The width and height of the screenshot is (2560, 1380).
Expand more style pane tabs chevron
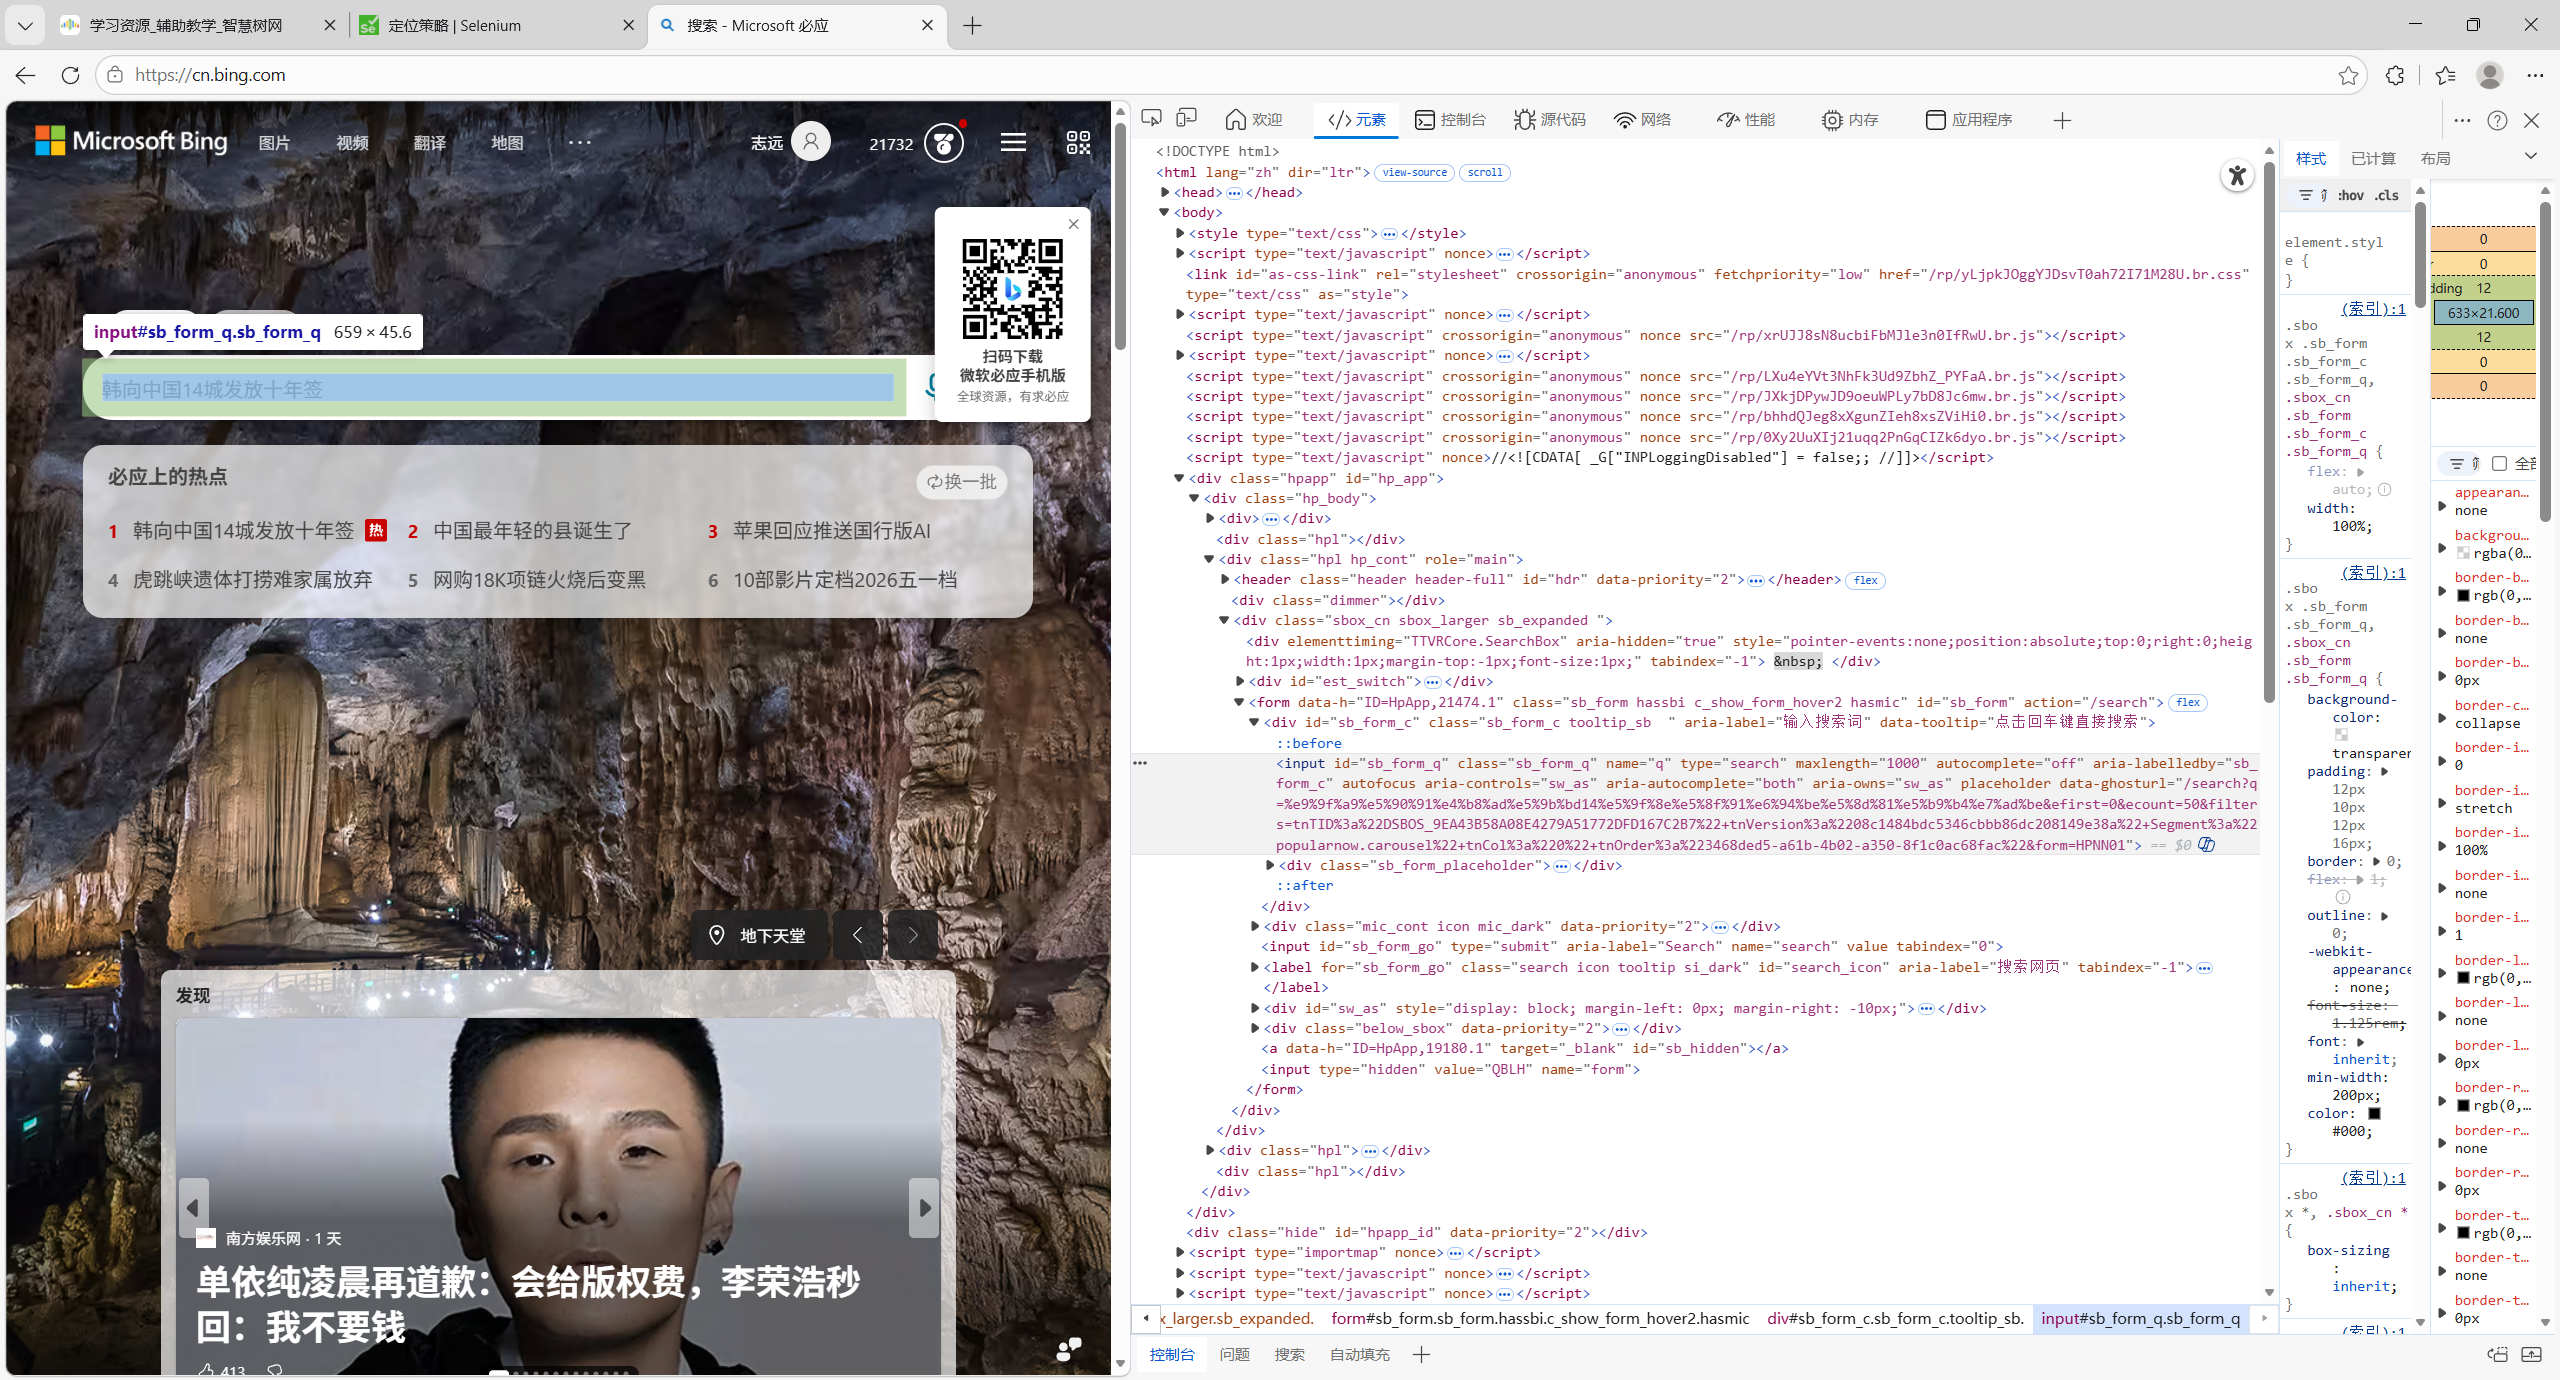[x=2531, y=156]
